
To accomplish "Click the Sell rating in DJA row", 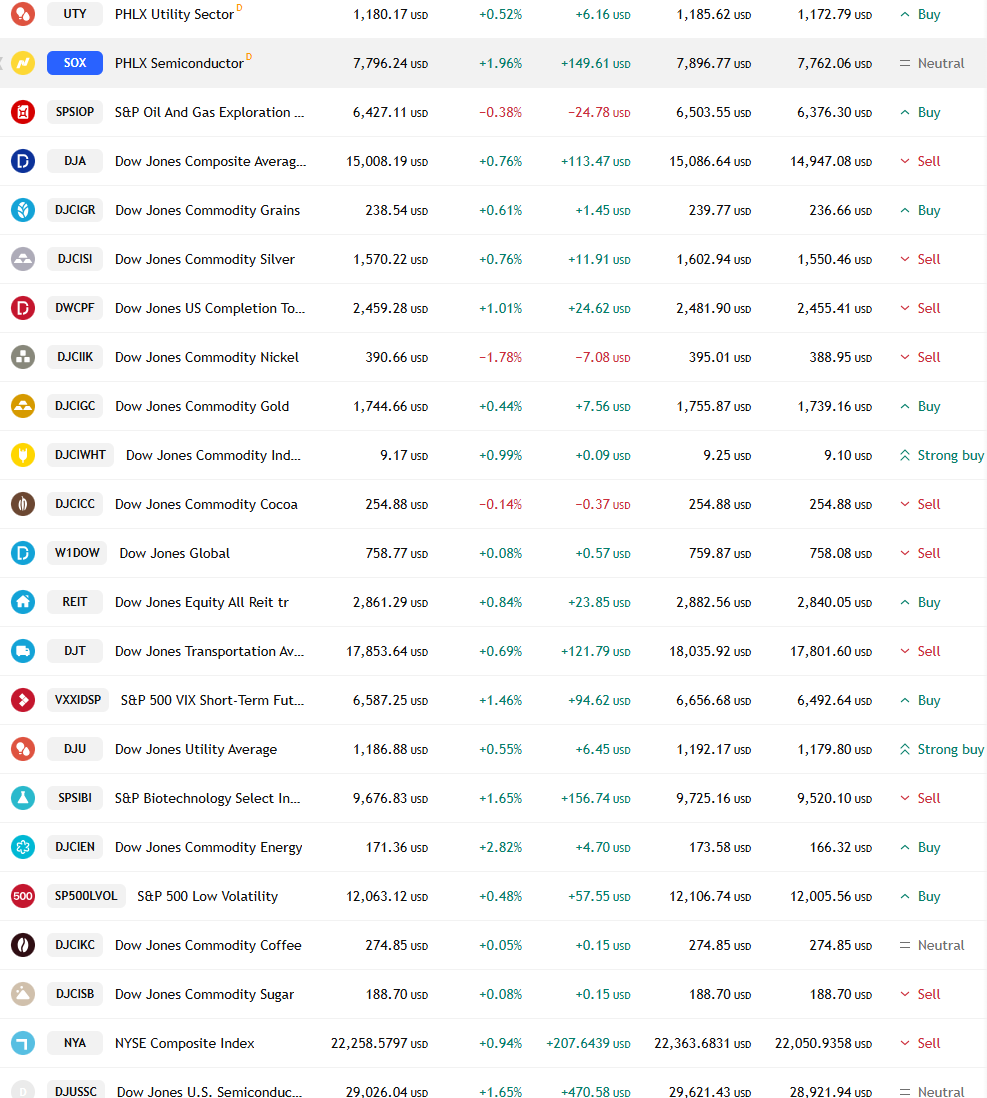I will [x=920, y=161].
